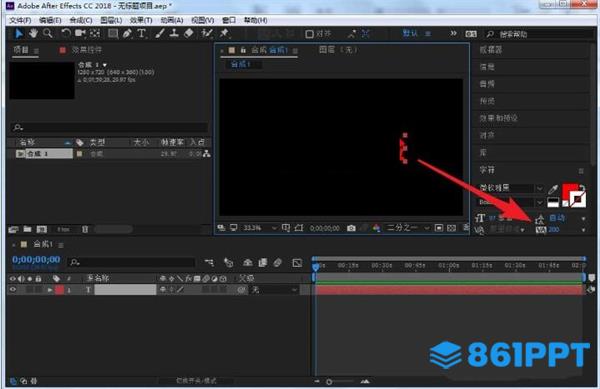Hide text layer 1 with eye toggle
This screenshot has height=389, width=600.
tap(13, 290)
